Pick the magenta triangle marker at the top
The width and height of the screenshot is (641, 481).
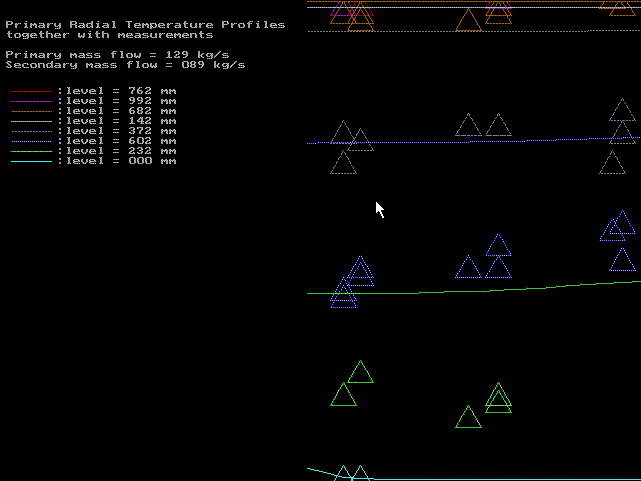498,8
